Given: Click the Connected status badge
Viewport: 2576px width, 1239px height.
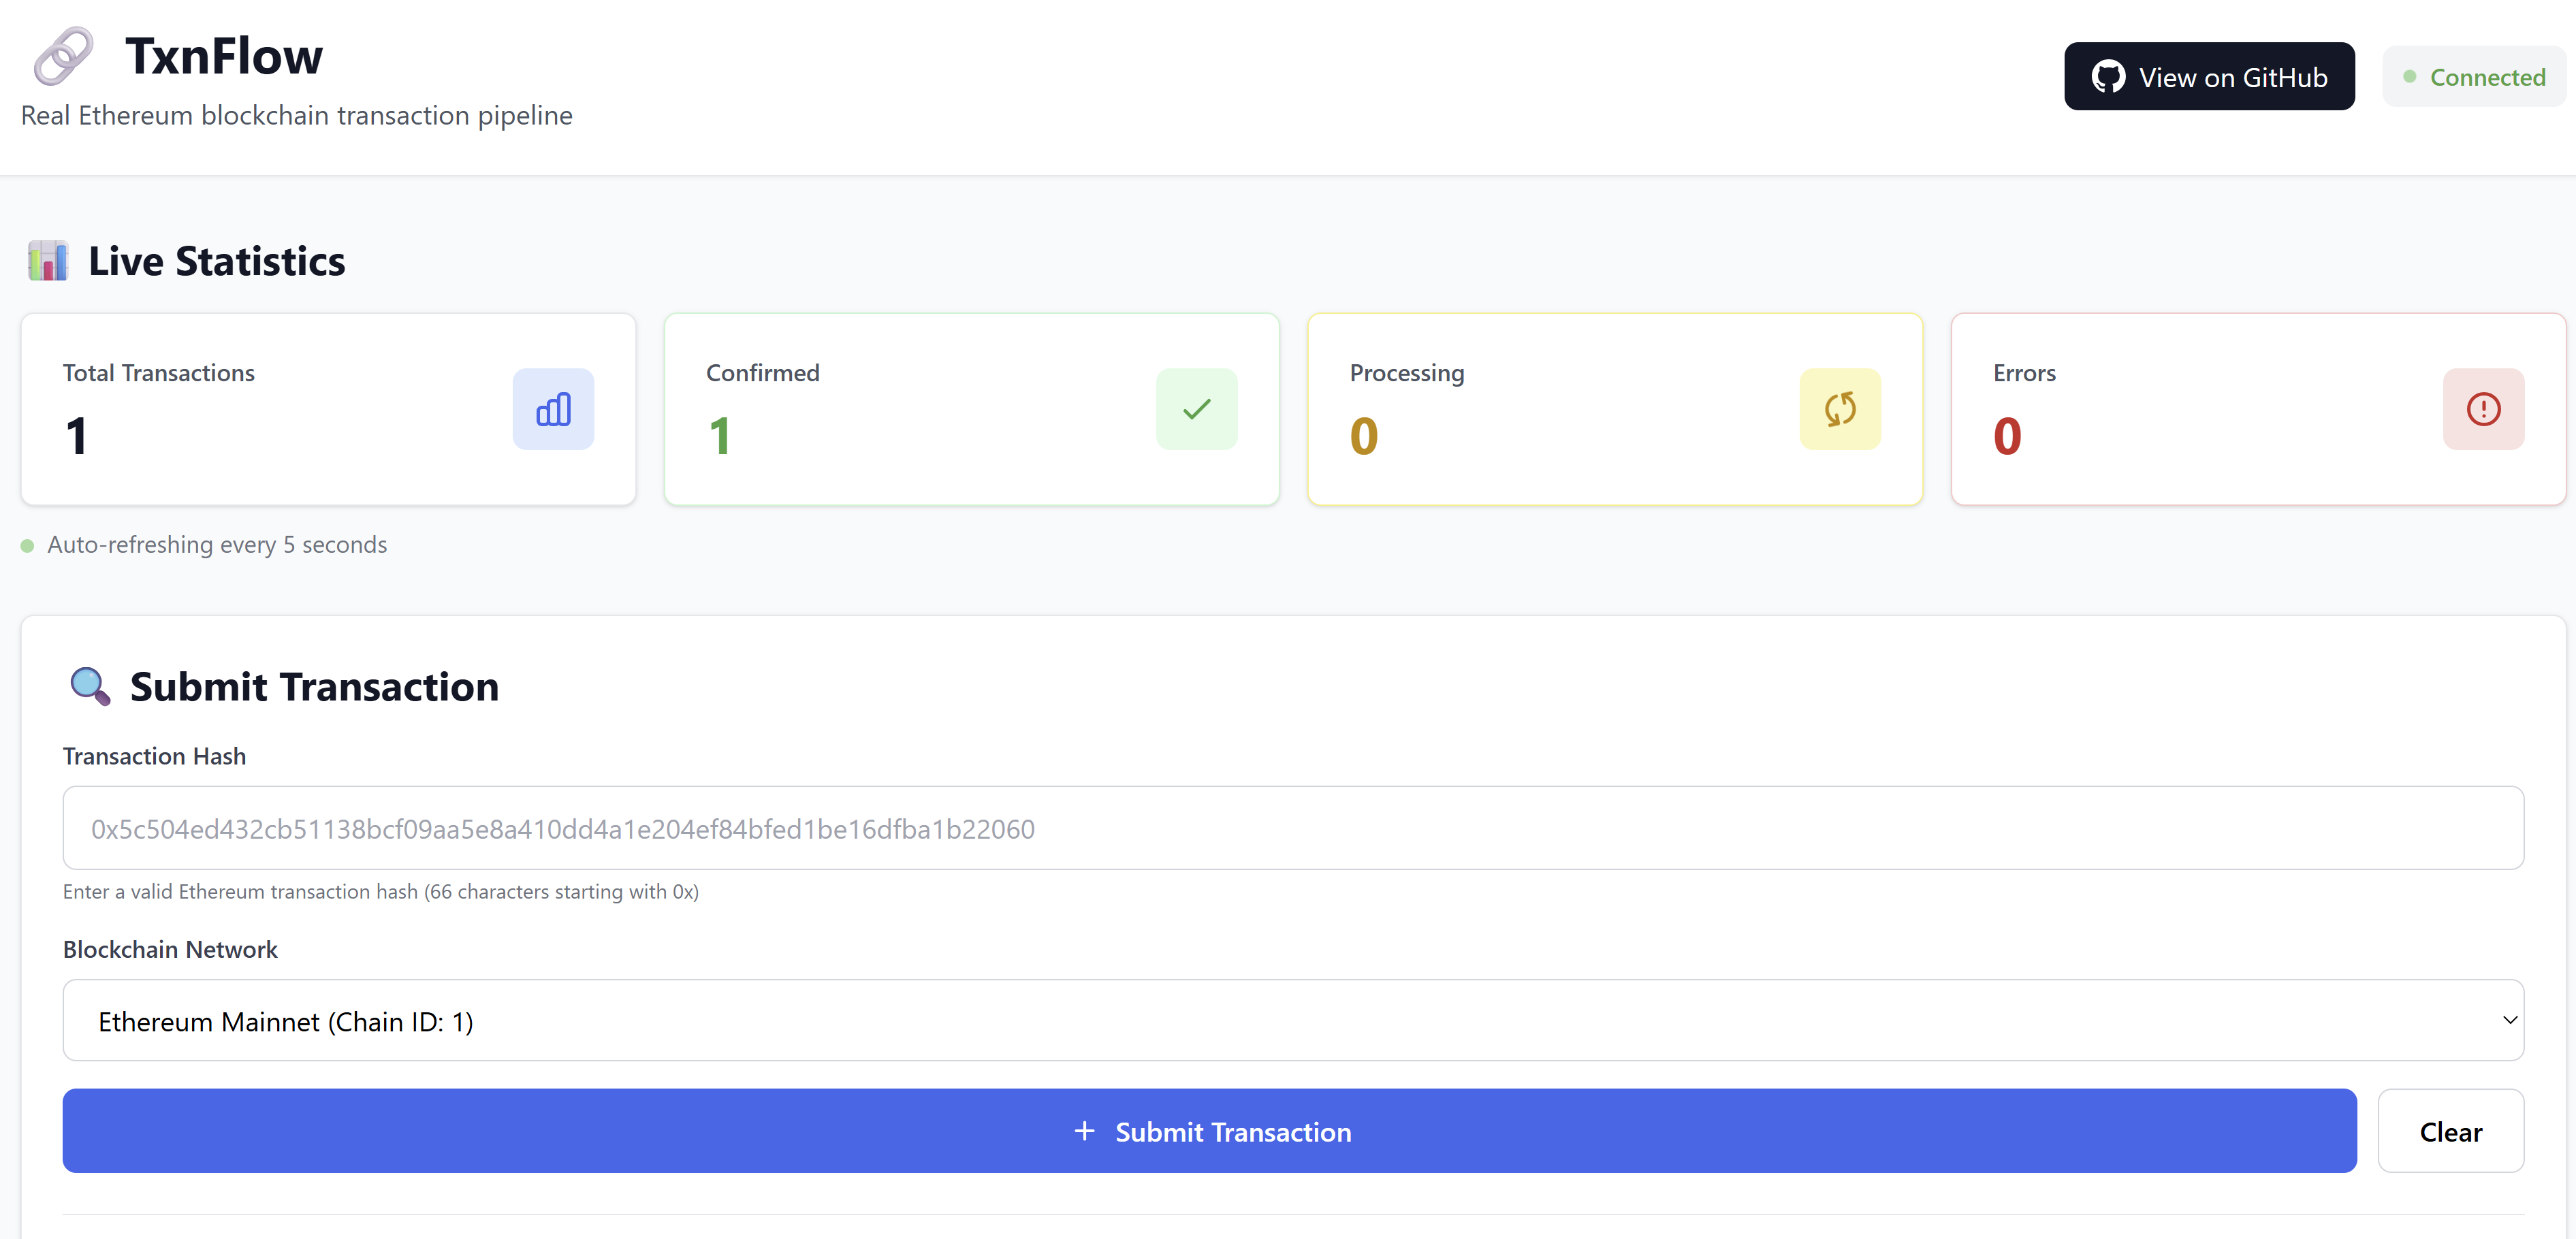Looking at the screenshot, I should [2474, 77].
